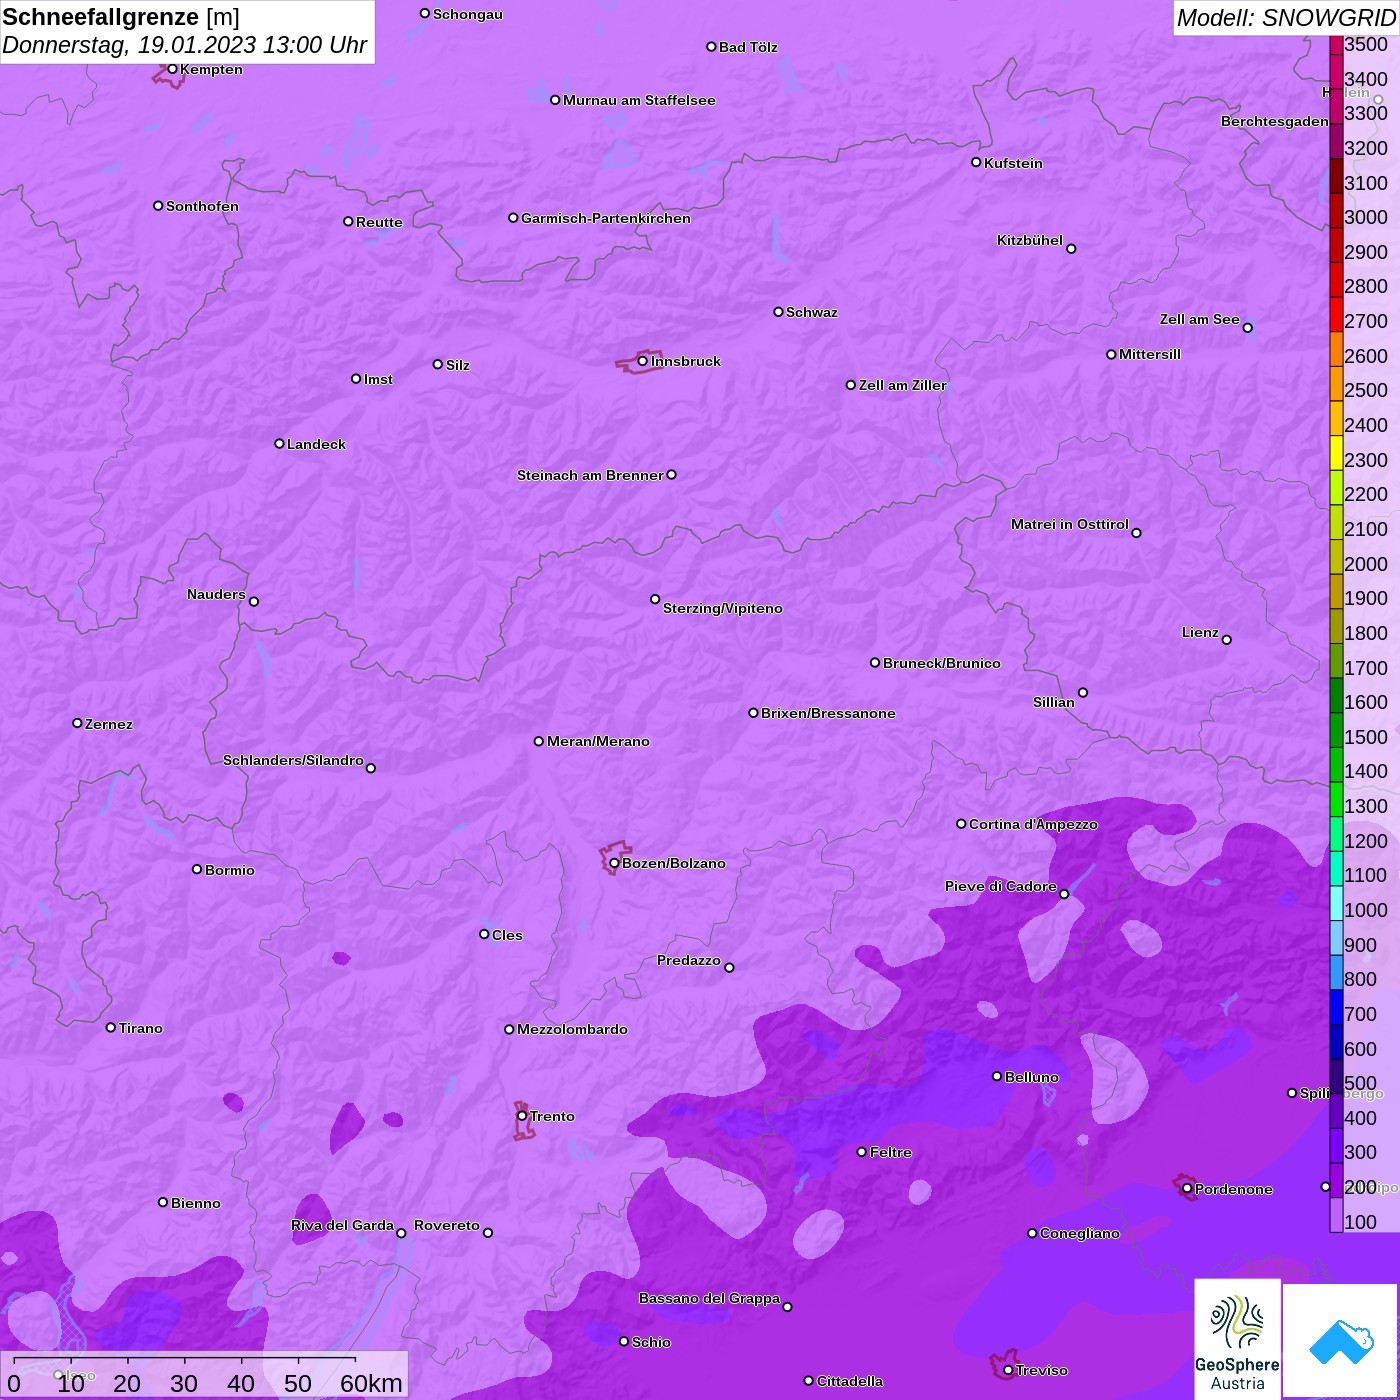This screenshot has width=1400, height=1400.
Task: Click the Sonthofen location dot
Action: [x=158, y=206]
